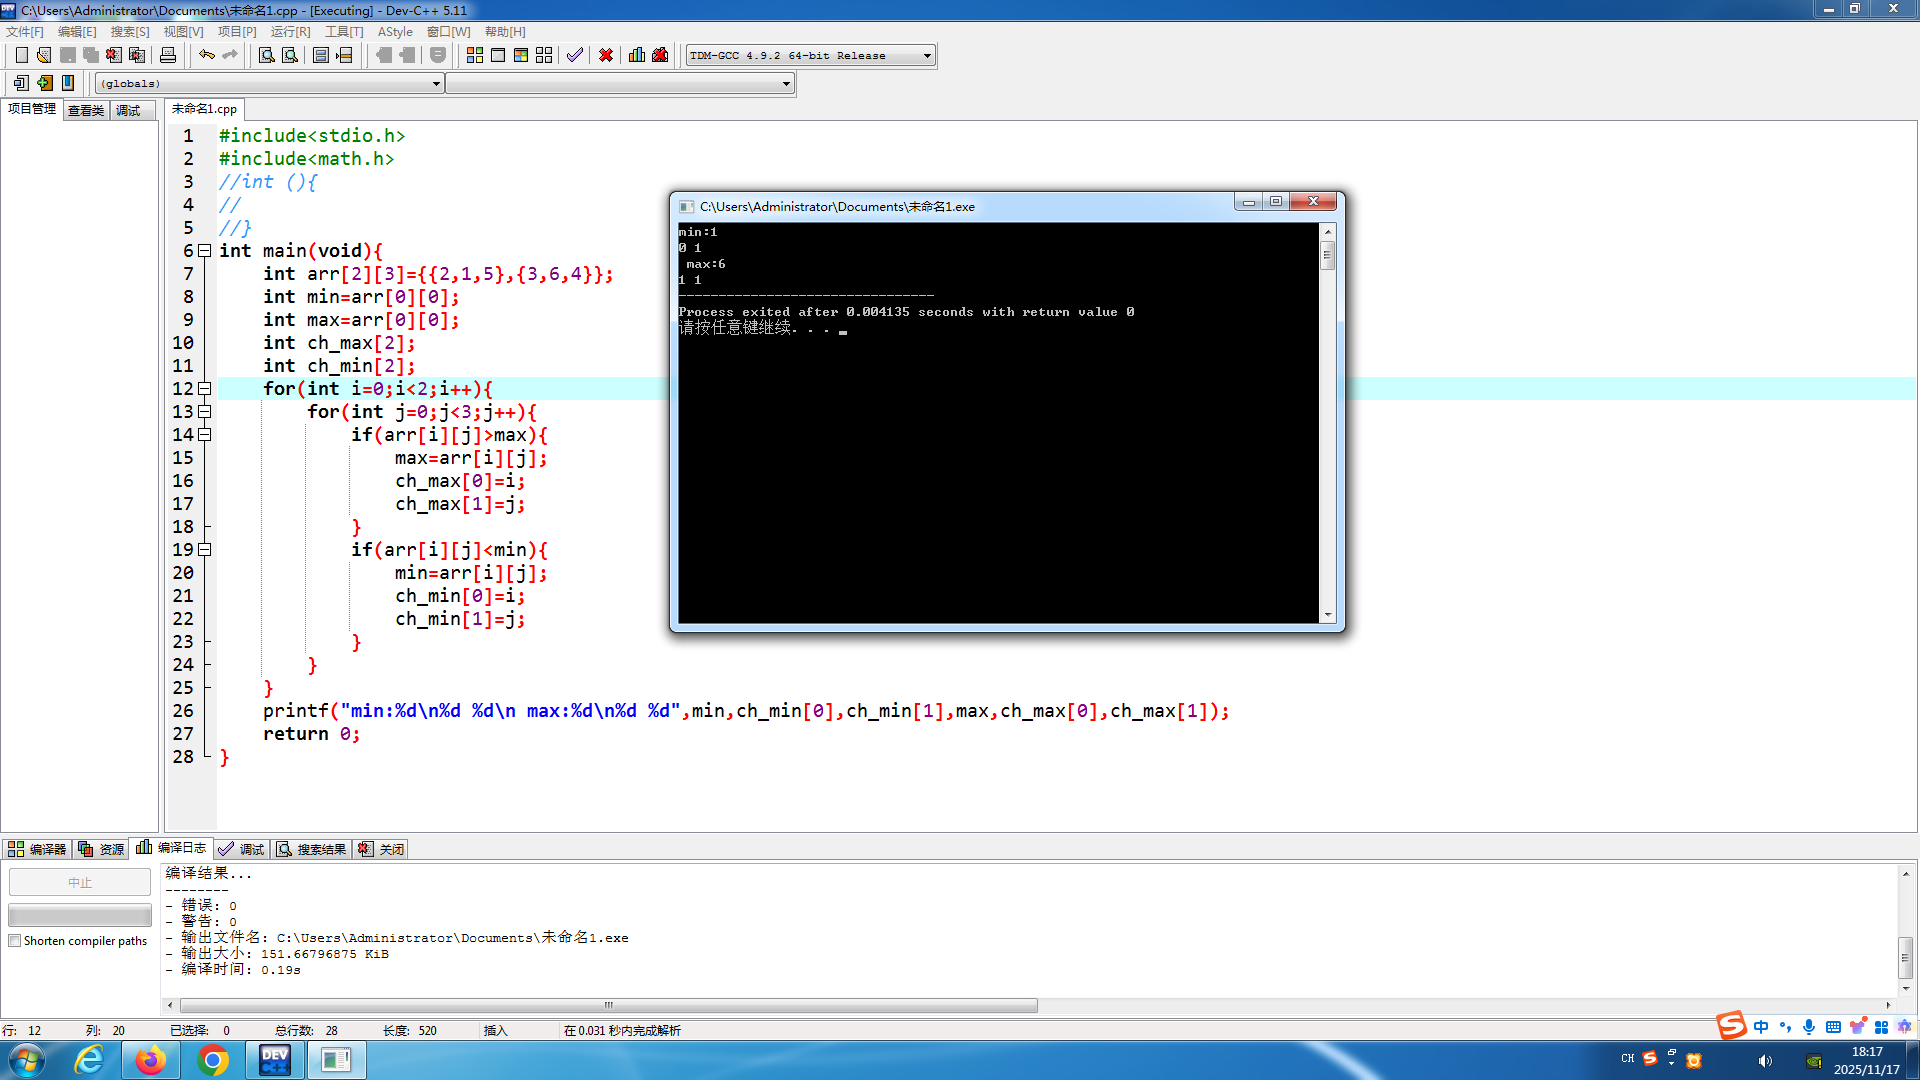Click the Undo arrow icon
1920x1080 pixels.
[206, 55]
